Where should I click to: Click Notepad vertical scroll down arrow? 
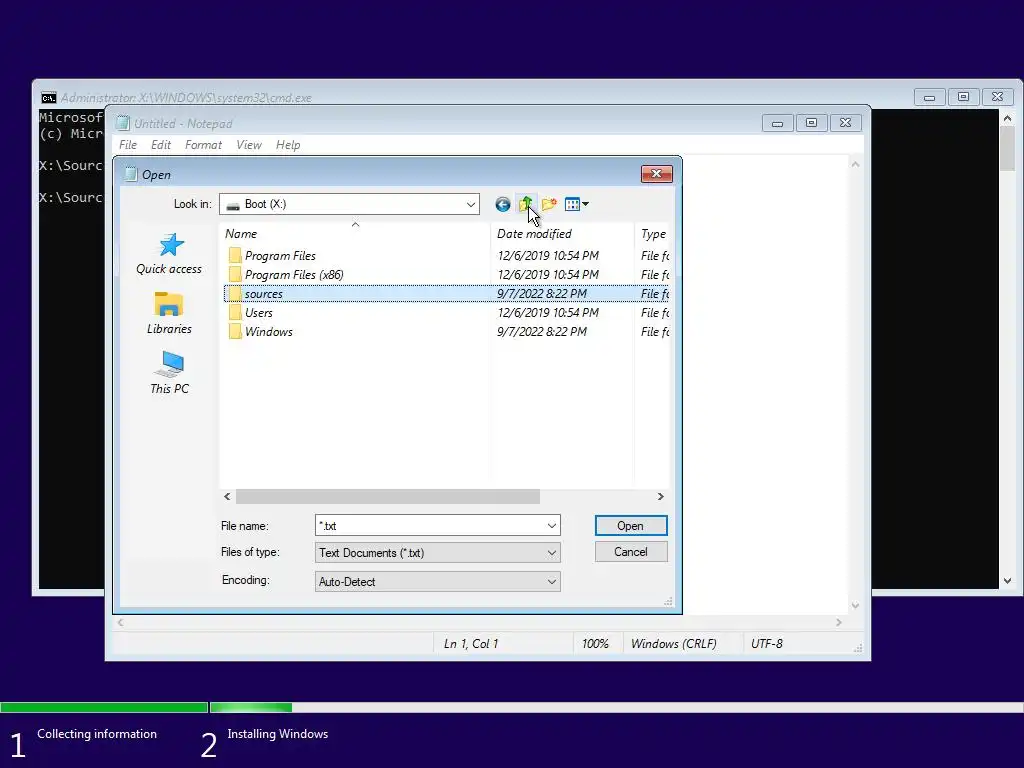[x=856, y=606]
